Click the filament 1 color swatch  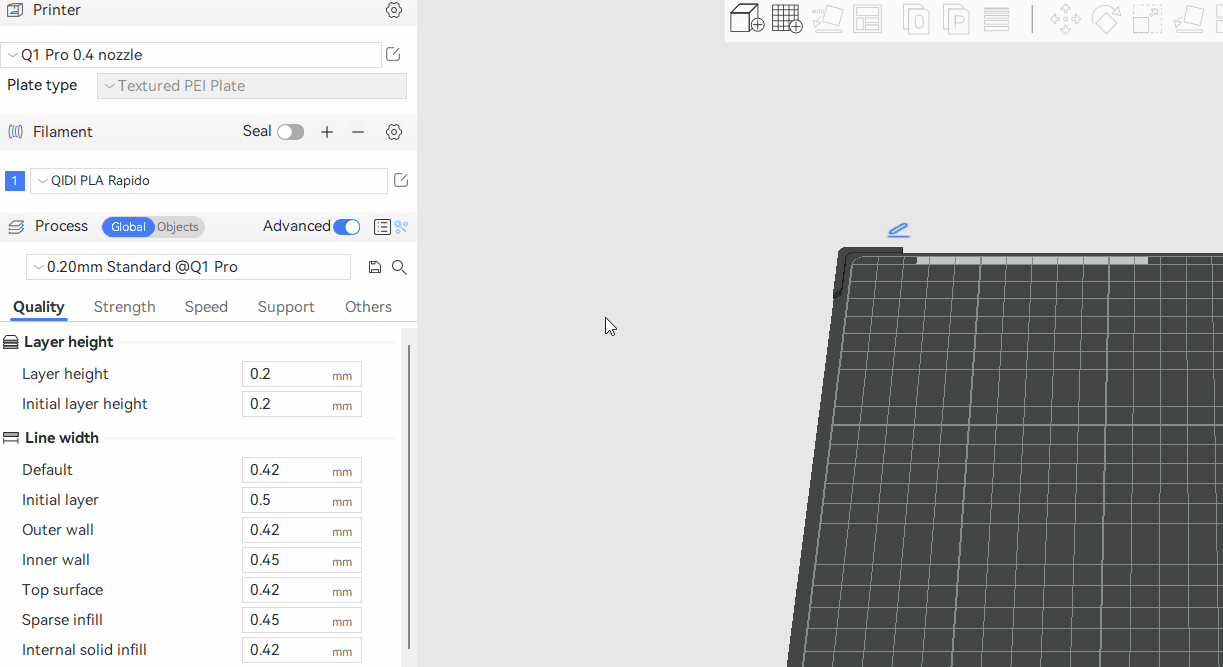click(15, 181)
